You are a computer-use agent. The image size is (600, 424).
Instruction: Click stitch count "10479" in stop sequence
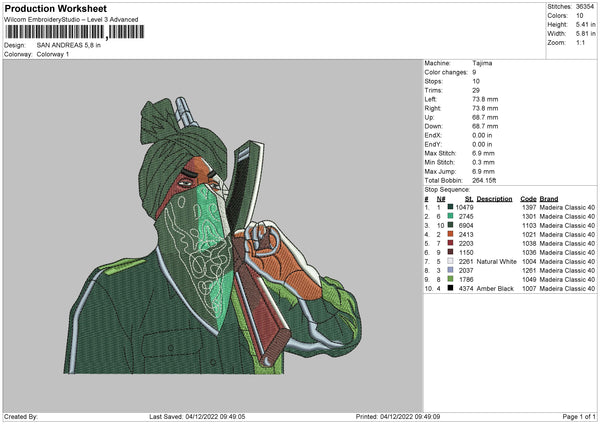click(465, 207)
